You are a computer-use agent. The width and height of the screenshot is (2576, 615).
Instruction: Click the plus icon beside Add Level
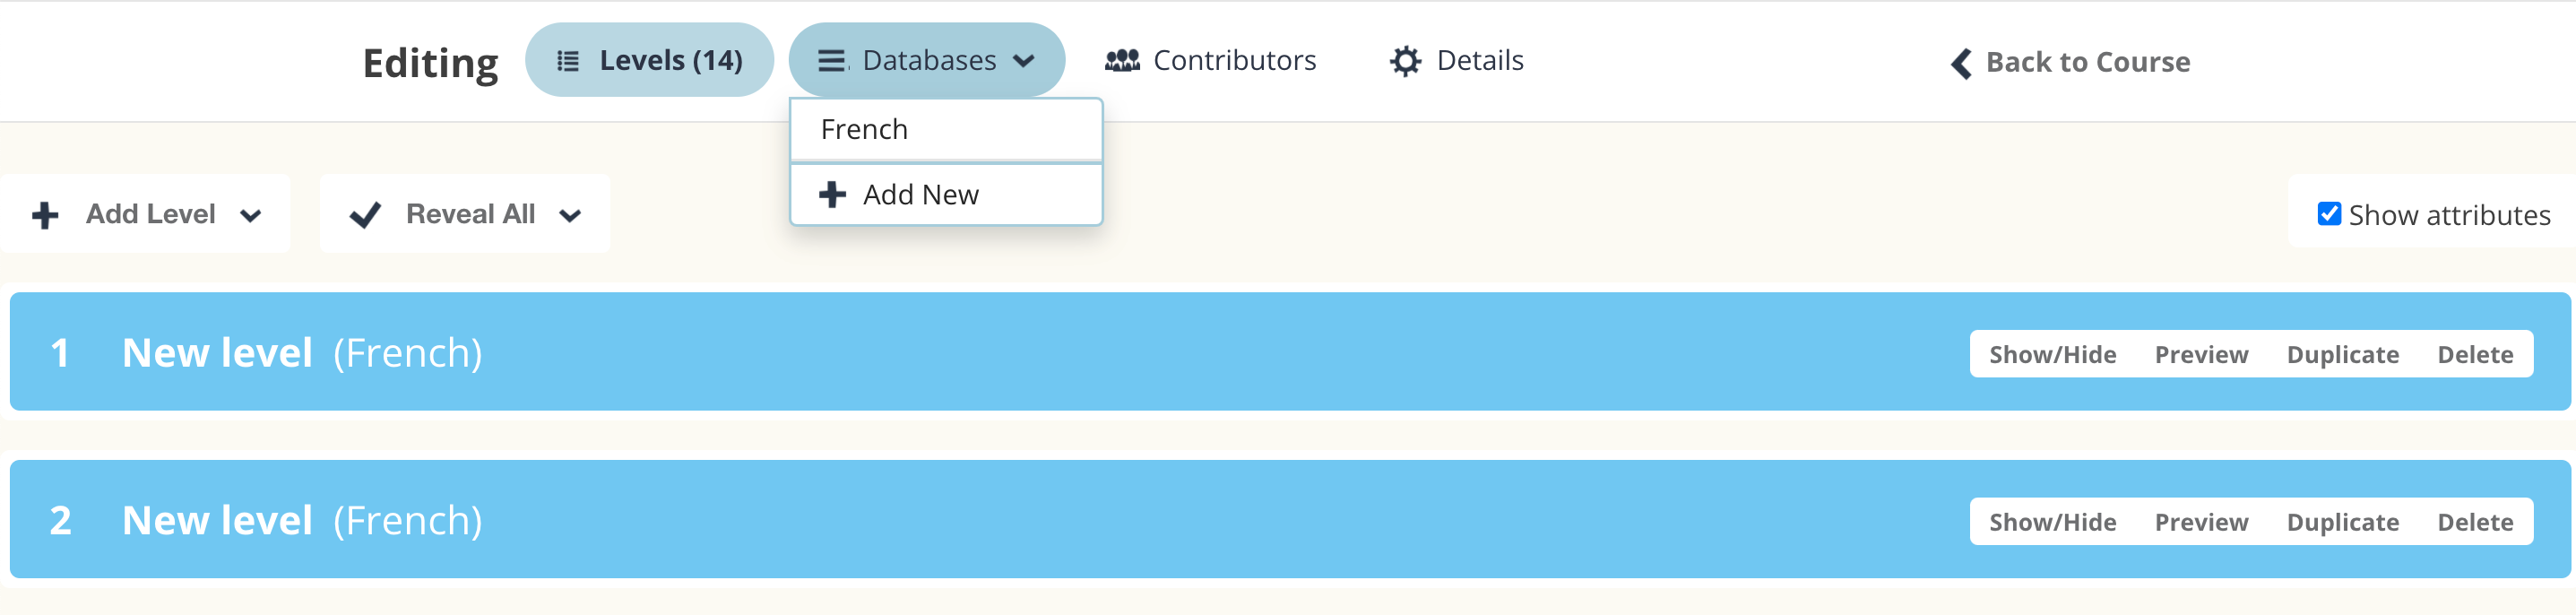(x=45, y=215)
